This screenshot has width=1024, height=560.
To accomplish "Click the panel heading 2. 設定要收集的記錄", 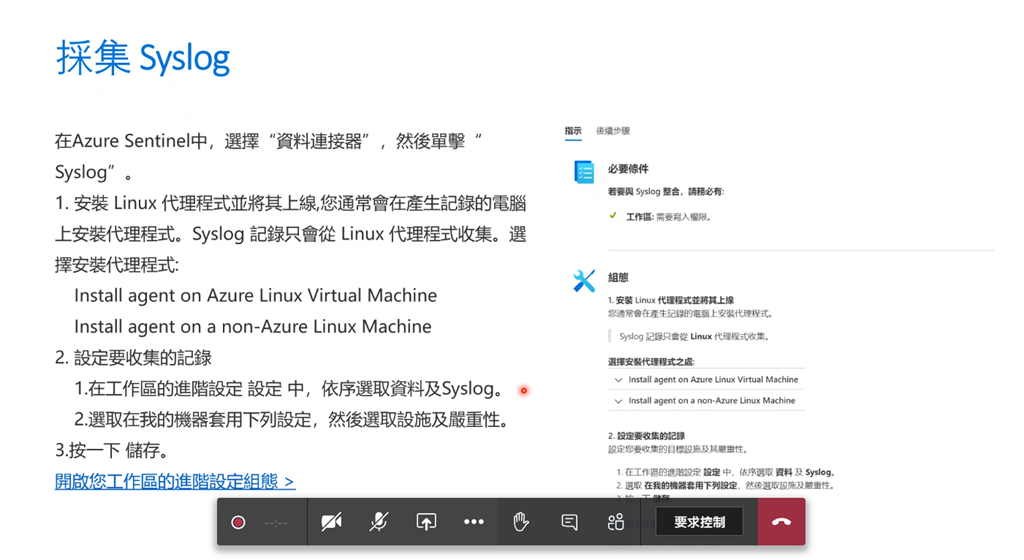I will [647, 435].
